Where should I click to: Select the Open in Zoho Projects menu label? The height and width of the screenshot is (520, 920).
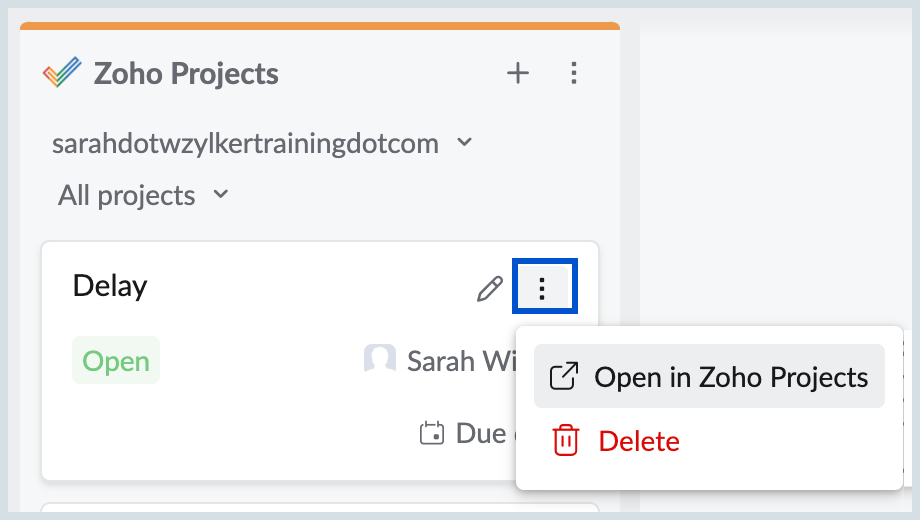731,377
